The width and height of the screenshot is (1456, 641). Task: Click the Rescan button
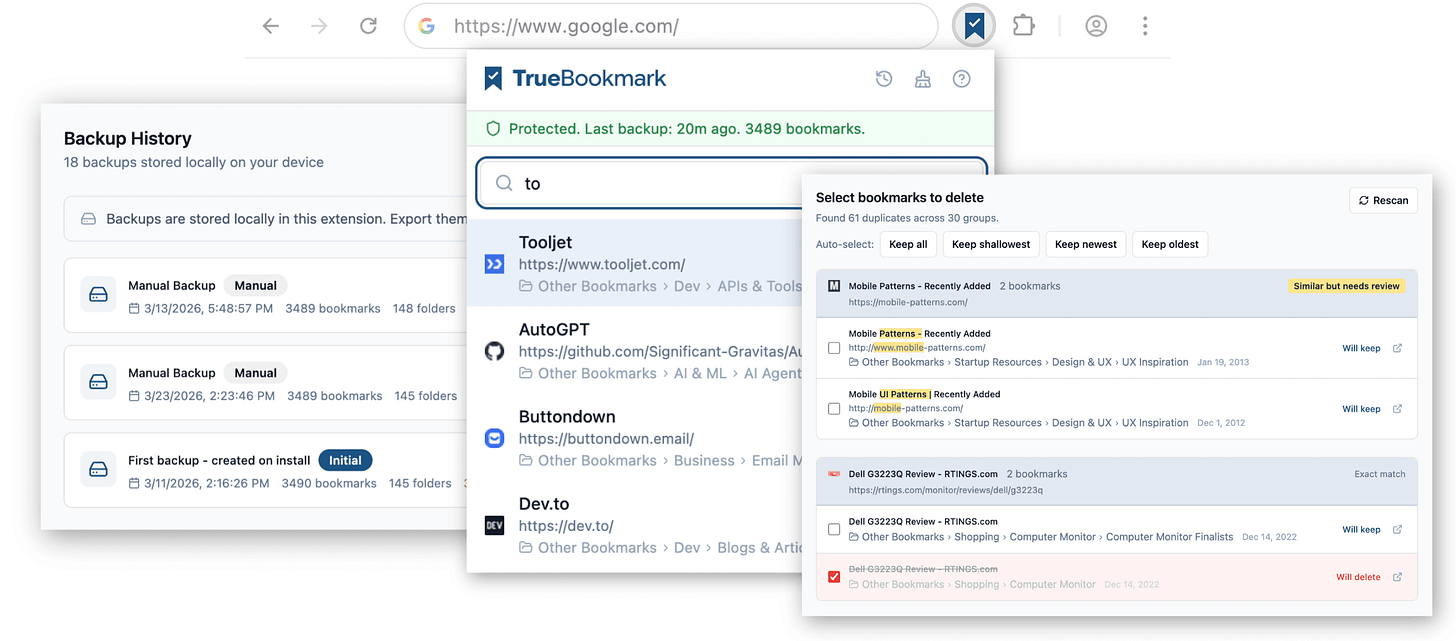[x=1383, y=200]
